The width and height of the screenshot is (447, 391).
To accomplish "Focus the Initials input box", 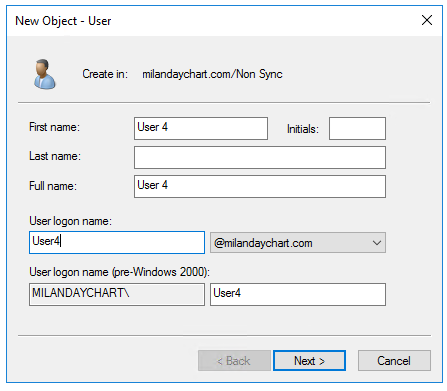I will [357, 128].
